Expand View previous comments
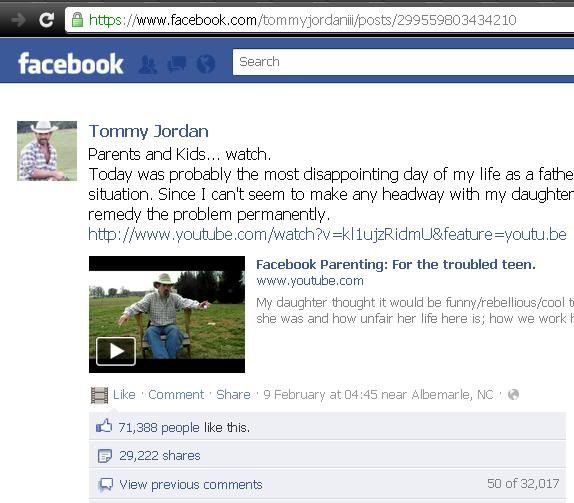This screenshot has width=574, height=503. click(191, 484)
